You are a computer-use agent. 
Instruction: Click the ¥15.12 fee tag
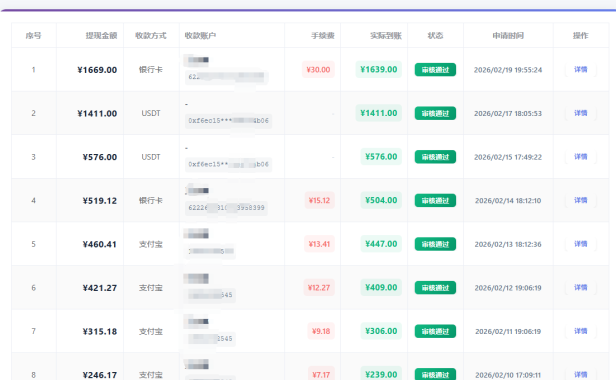(319, 200)
